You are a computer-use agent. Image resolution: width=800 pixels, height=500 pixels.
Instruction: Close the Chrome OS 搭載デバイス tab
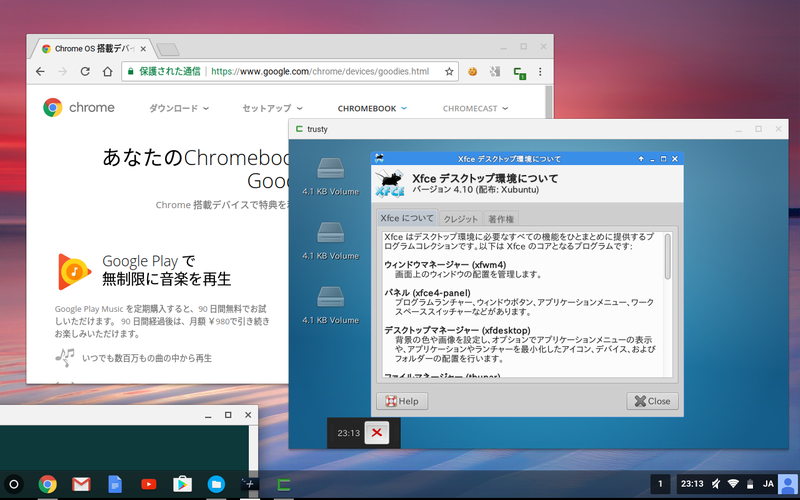point(143,49)
